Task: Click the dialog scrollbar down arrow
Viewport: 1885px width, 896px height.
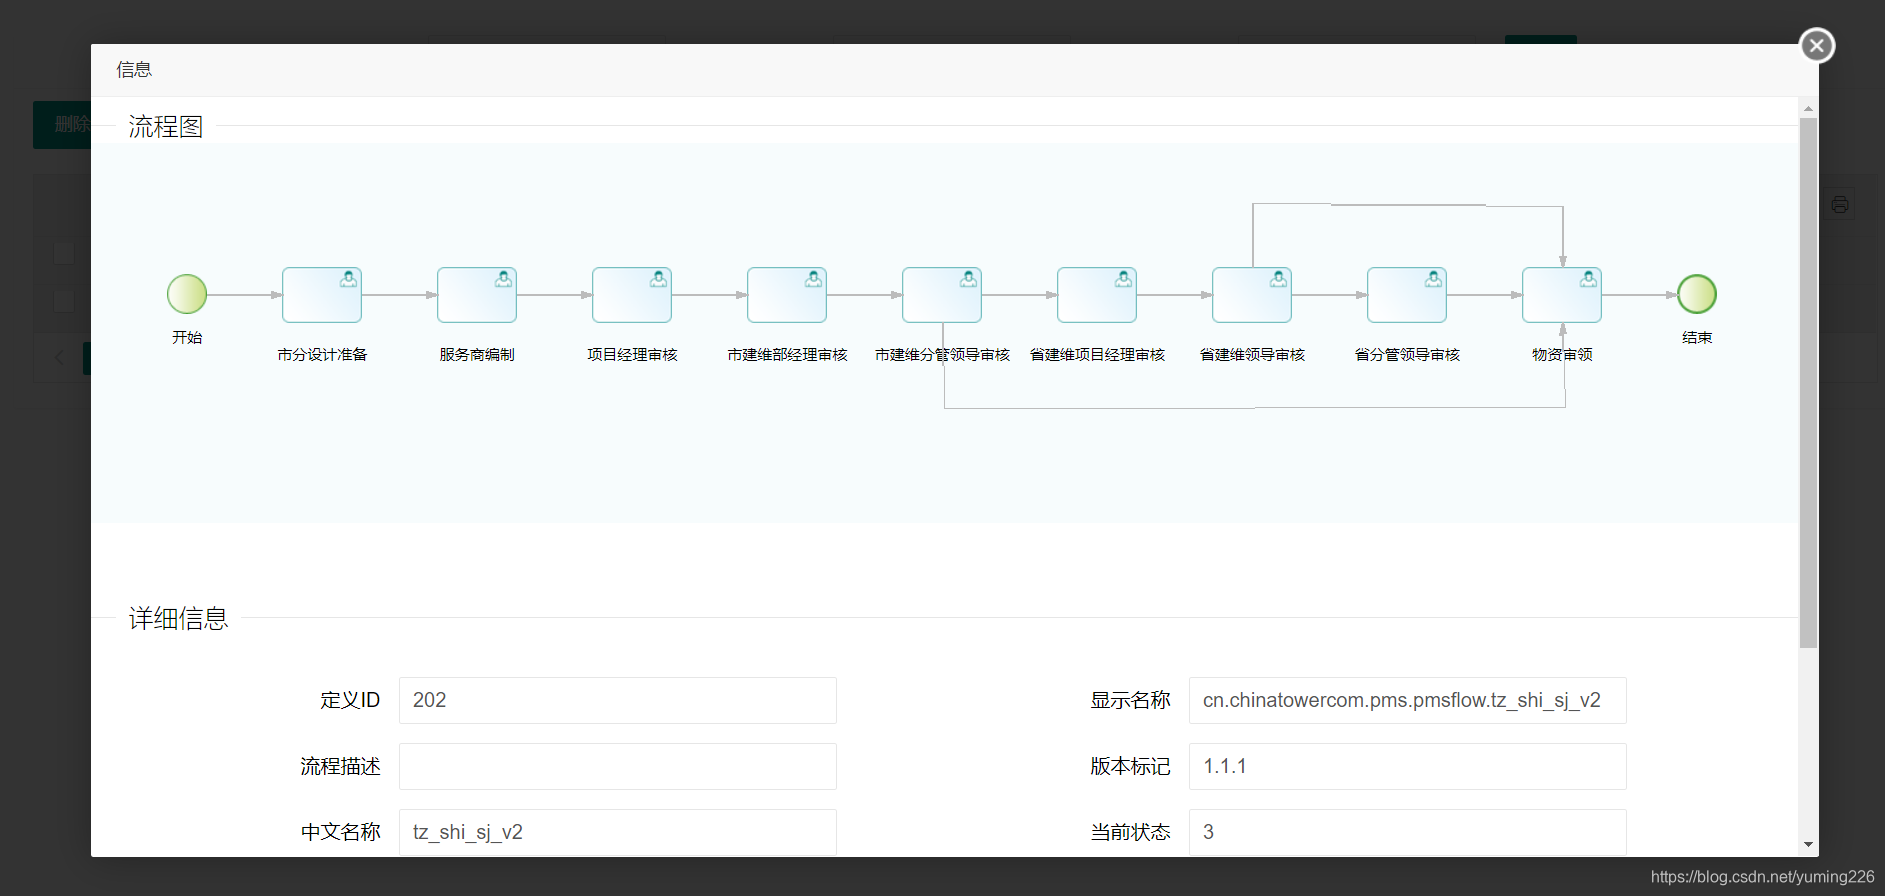Action: pyautogui.click(x=1808, y=845)
